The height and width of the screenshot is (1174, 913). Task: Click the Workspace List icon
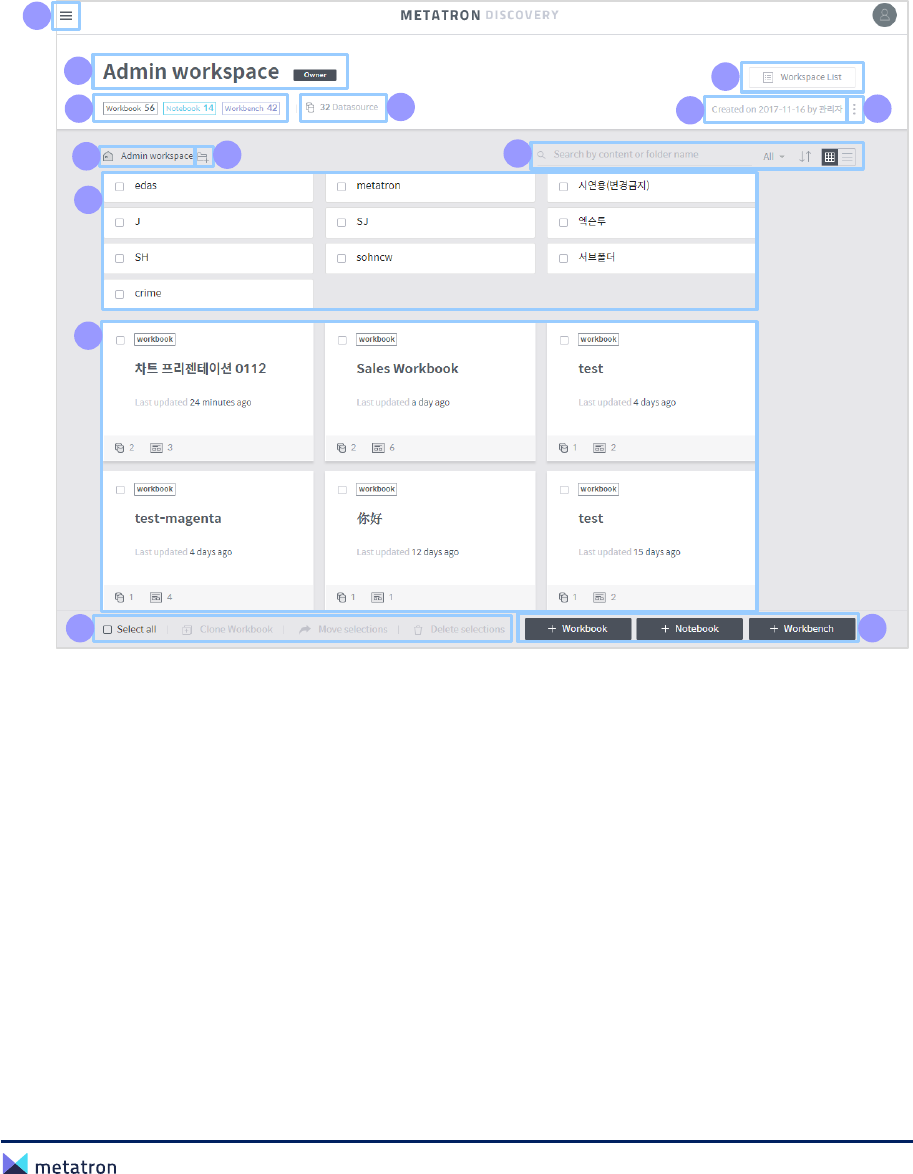pos(768,77)
